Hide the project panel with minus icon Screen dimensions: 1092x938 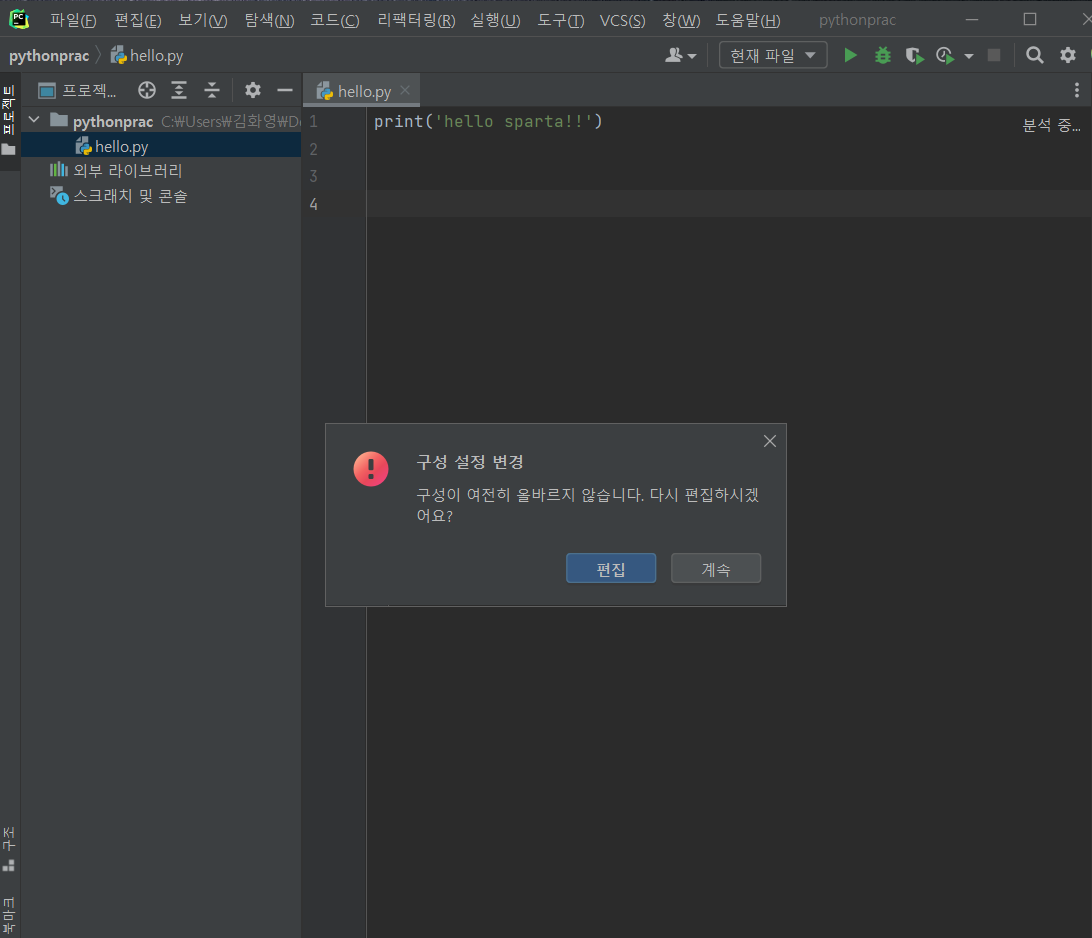[285, 90]
